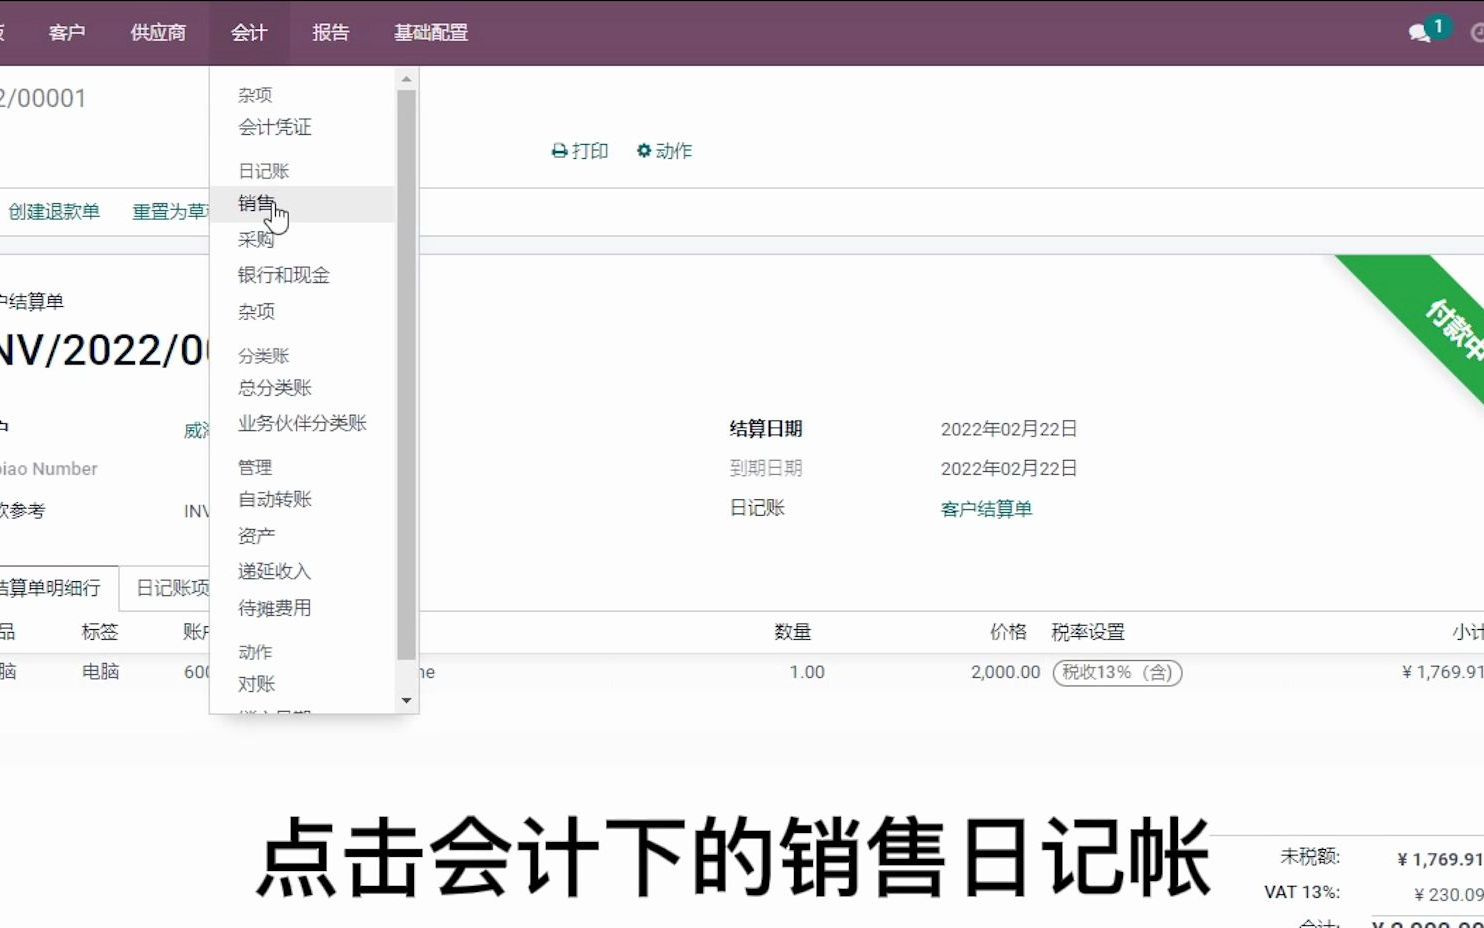Switch to 日记账项 tab
The height and width of the screenshot is (928, 1484).
point(172,588)
